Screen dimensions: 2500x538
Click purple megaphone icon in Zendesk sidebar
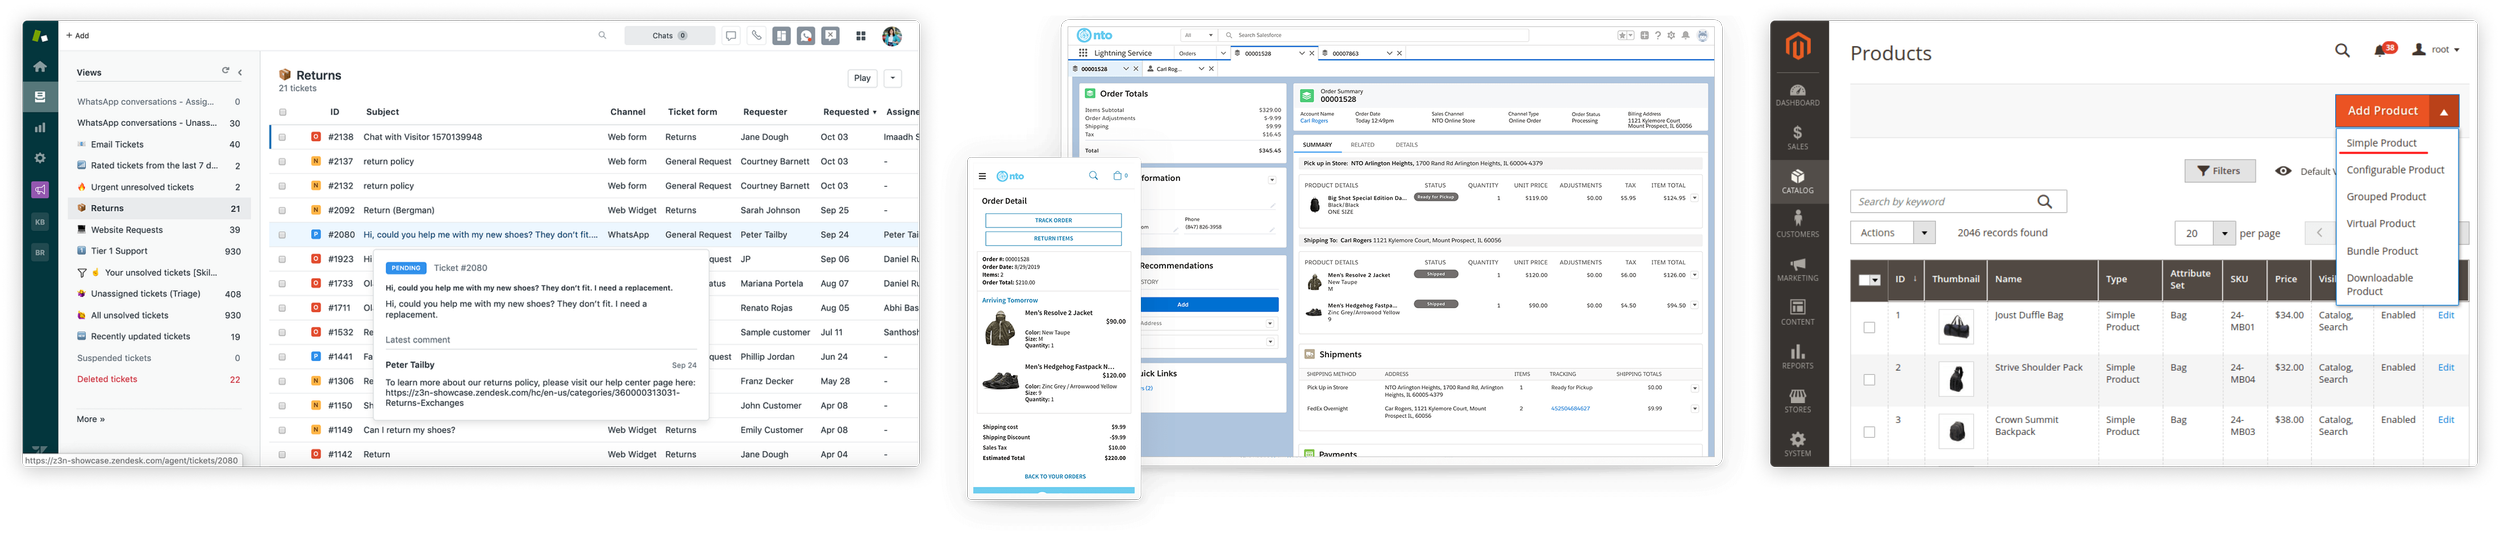[x=40, y=189]
